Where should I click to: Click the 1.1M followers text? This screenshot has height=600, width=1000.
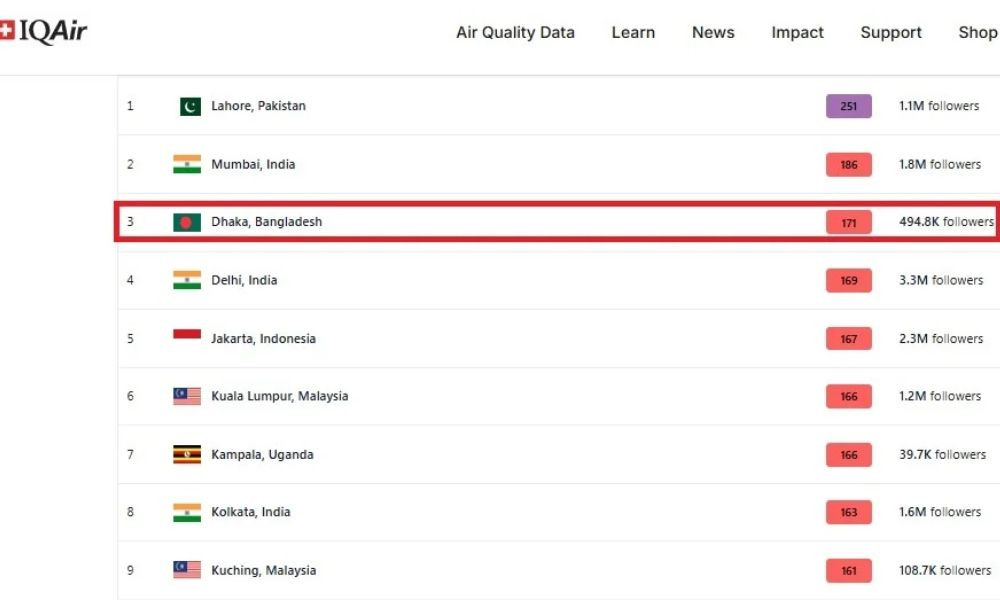pyautogui.click(x=939, y=106)
